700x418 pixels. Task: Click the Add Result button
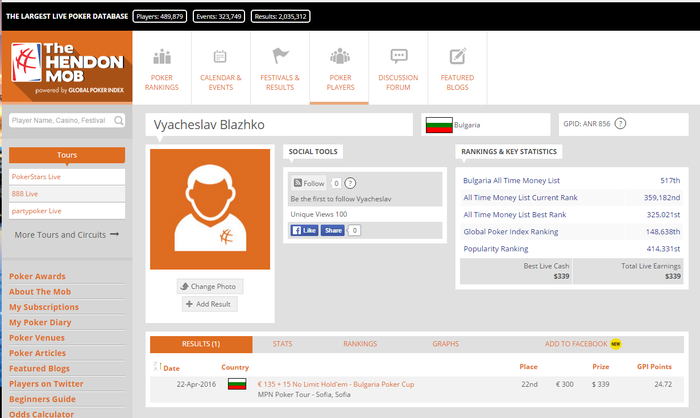pyautogui.click(x=209, y=304)
